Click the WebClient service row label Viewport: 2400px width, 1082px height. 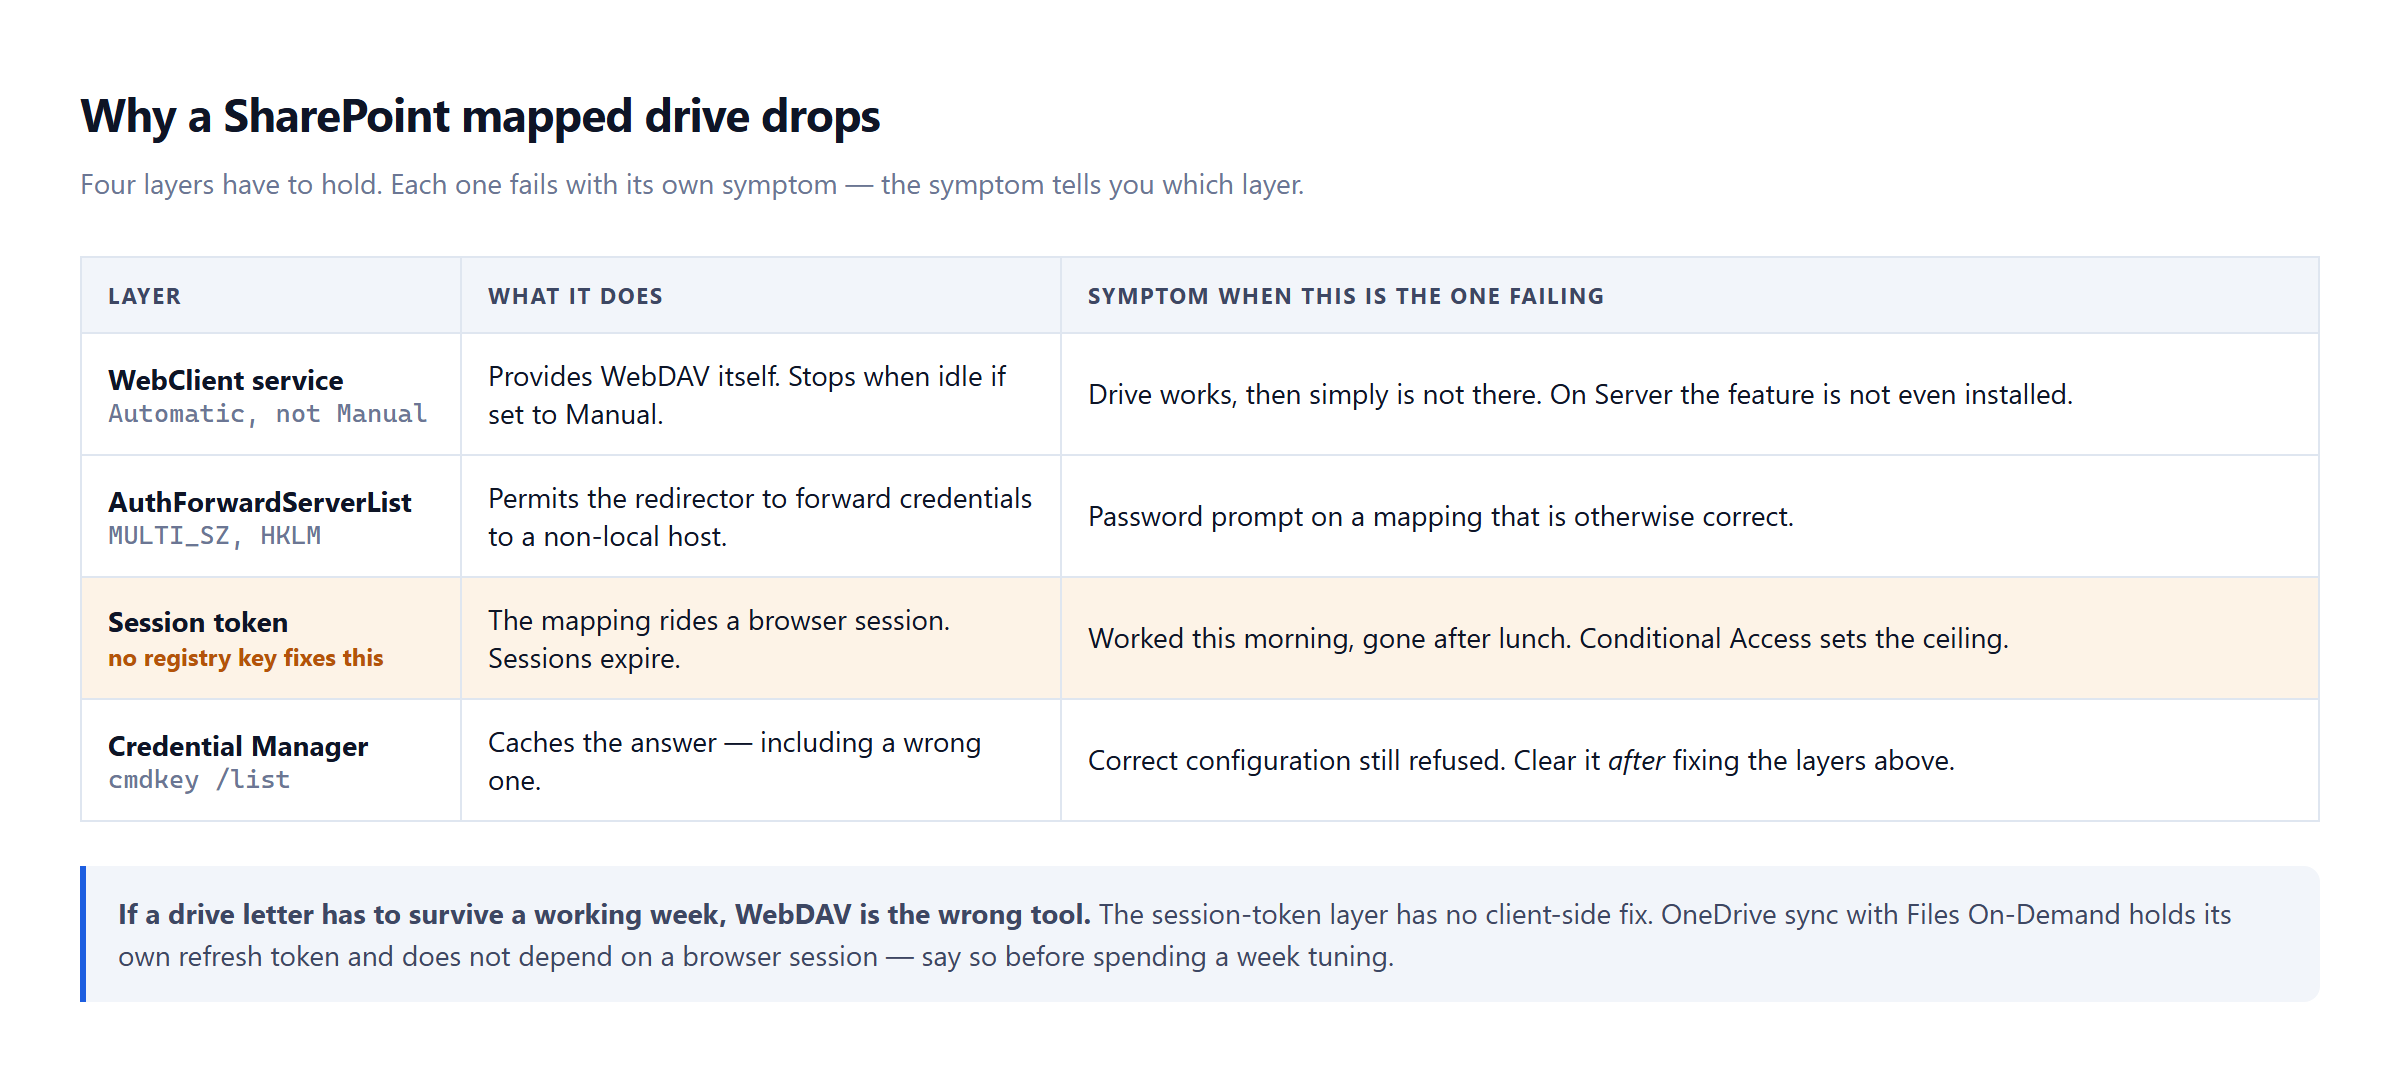(225, 380)
